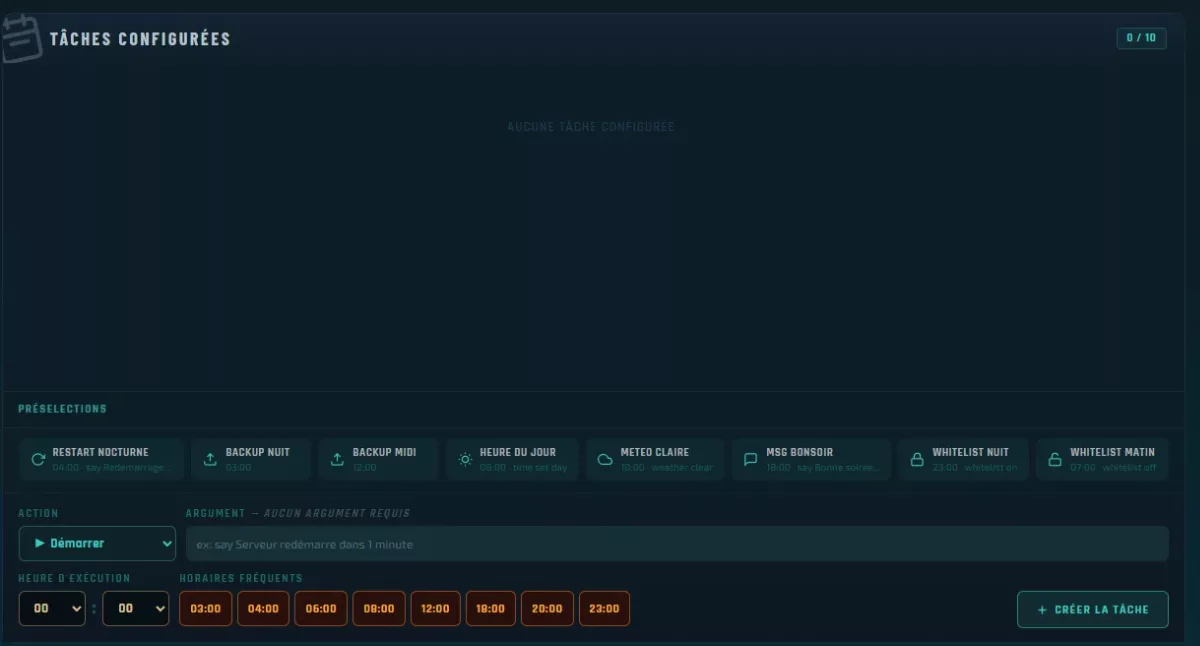Click the Créer la tâche button
The height and width of the screenshot is (646, 1200).
(x=1093, y=609)
